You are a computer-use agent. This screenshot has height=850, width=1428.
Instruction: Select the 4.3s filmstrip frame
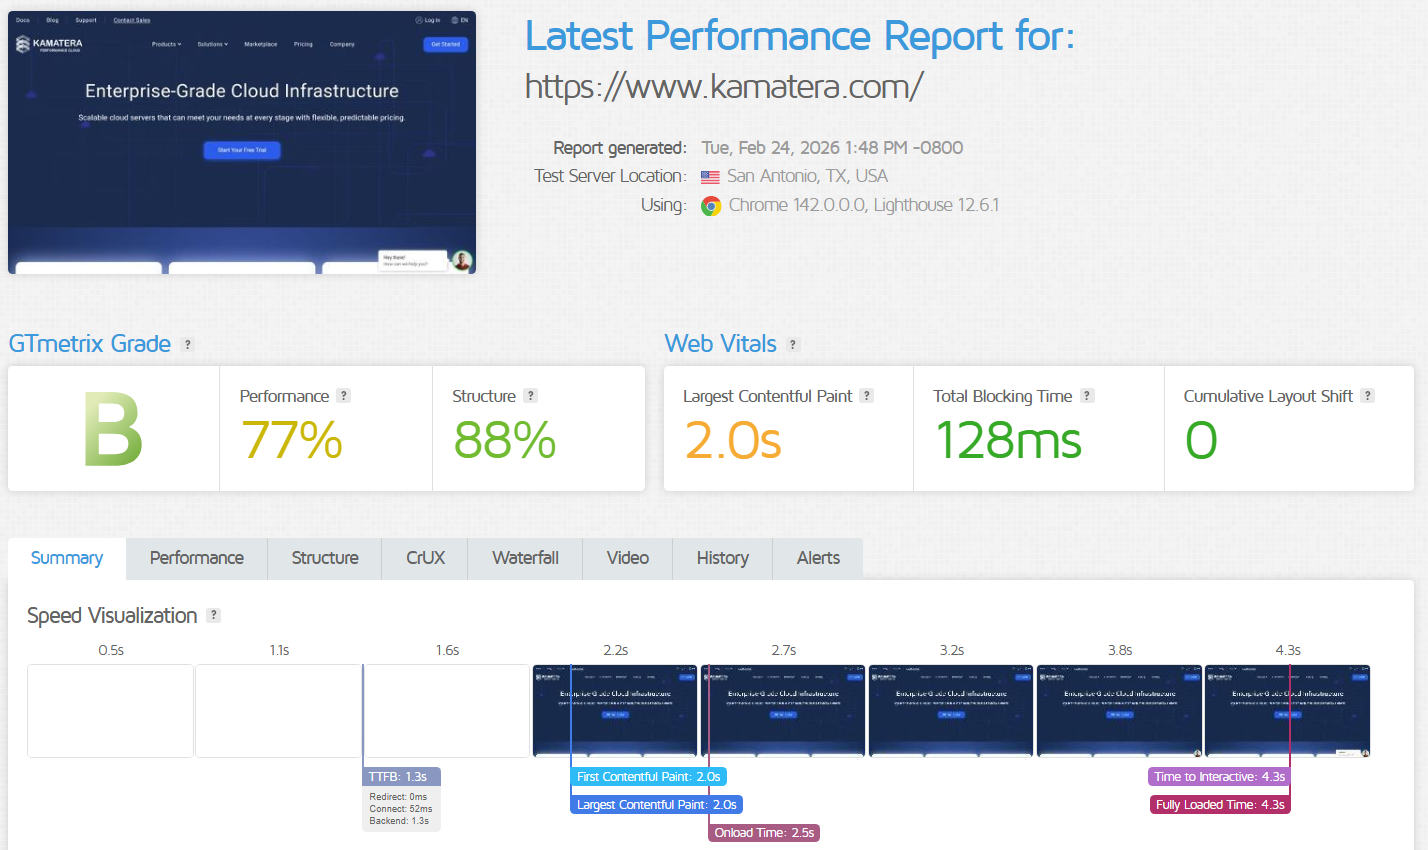(1287, 711)
